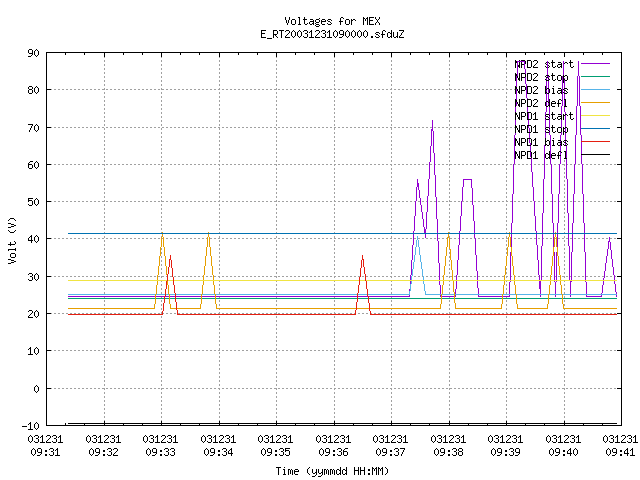Click the y-axis tick value 20
This screenshot has height=480, width=640.
click(33, 314)
